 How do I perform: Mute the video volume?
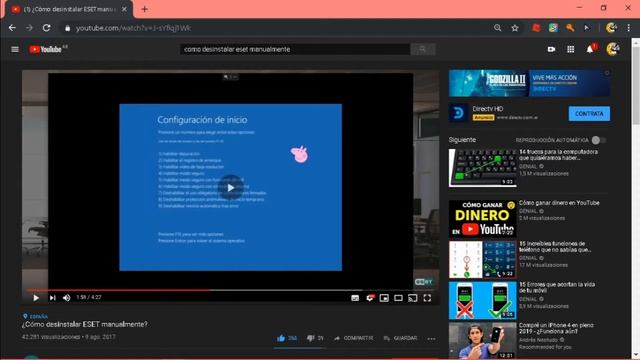click(x=67, y=298)
